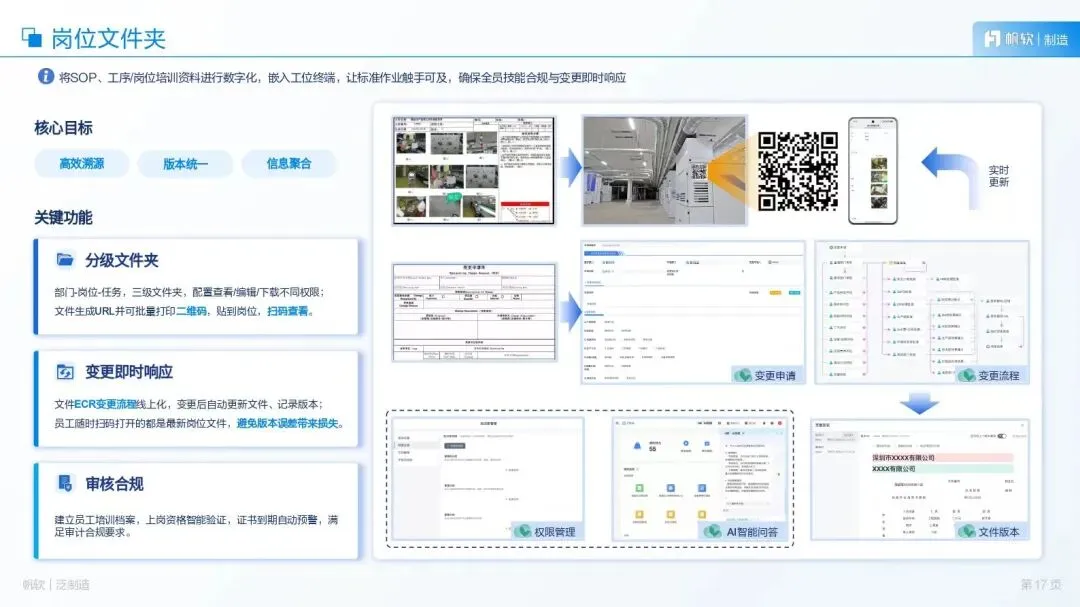The image size is (1080, 607).
Task: Click the 变更流程 label badge
Action: click(x=991, y=375)
